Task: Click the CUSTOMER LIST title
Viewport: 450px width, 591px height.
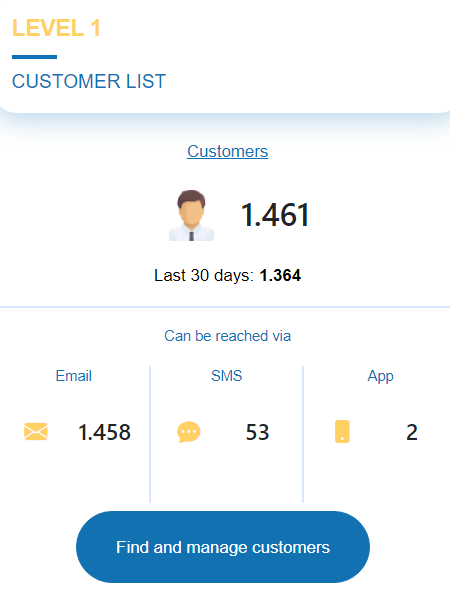Action: [x=89, y=81]
